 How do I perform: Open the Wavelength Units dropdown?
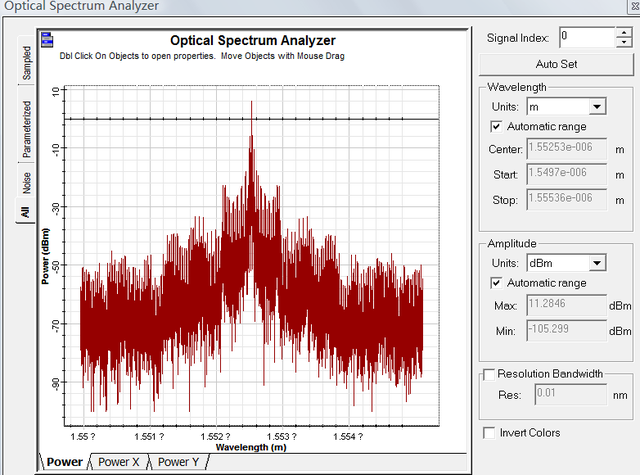(x=597, y=107)
